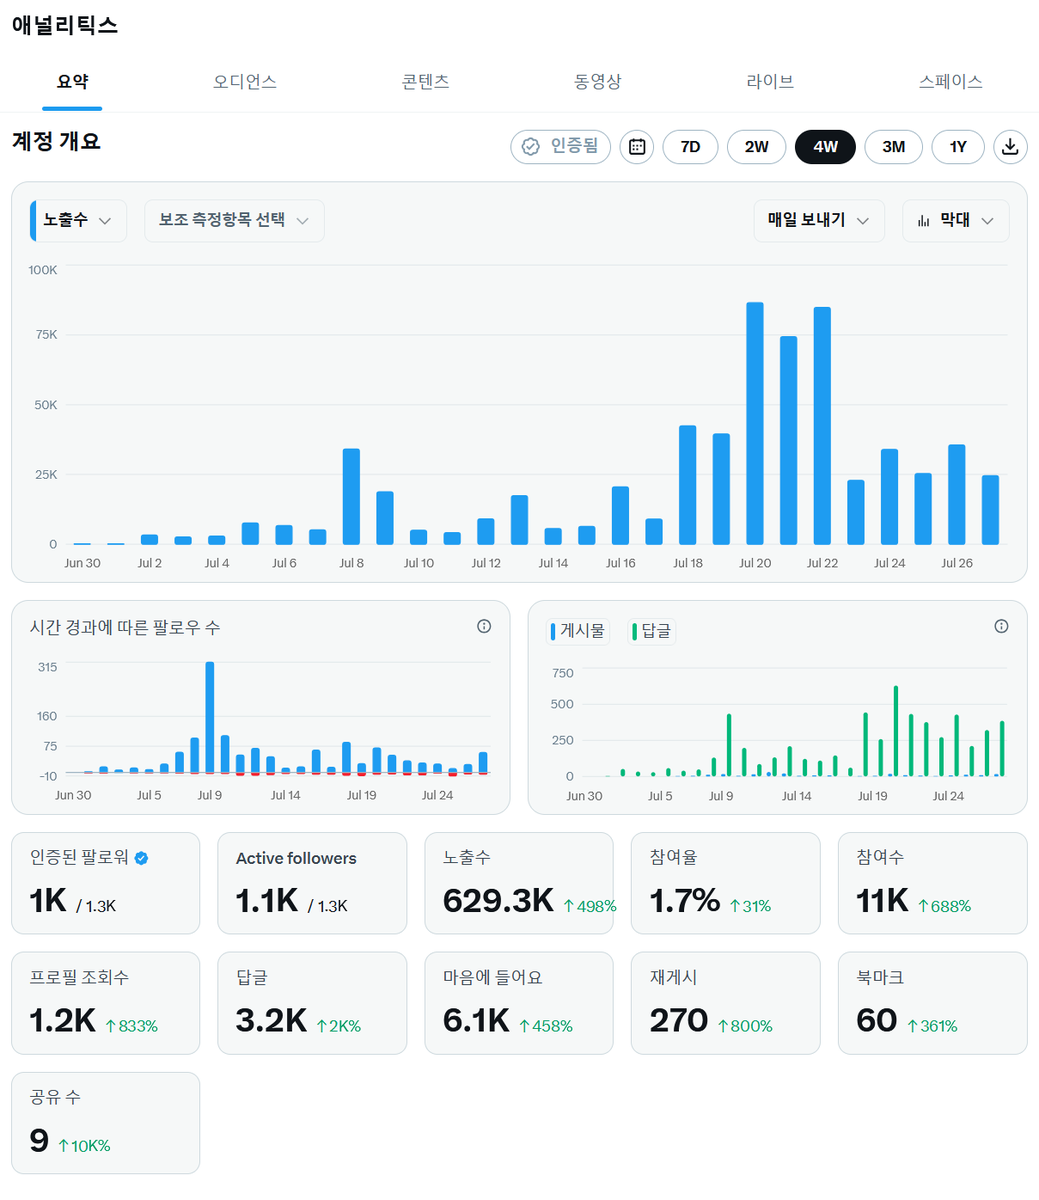
Task: Open the 매일 보내기 interval dropdown
Action: (819, 220)
